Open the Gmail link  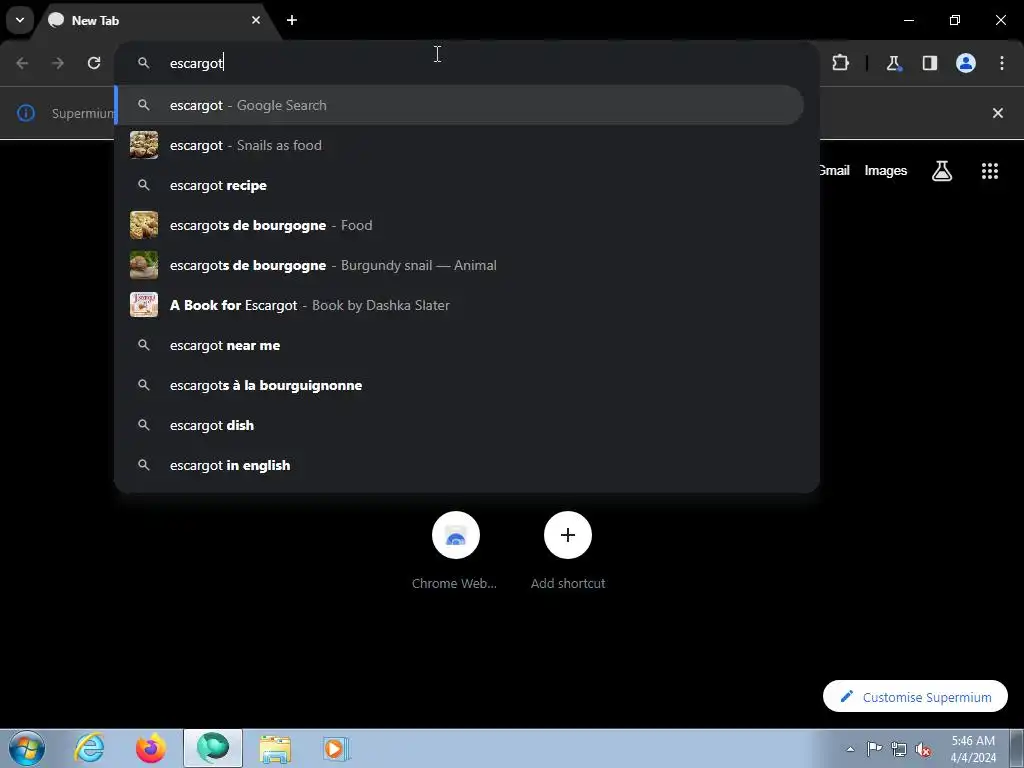click(x=835, y=170)
